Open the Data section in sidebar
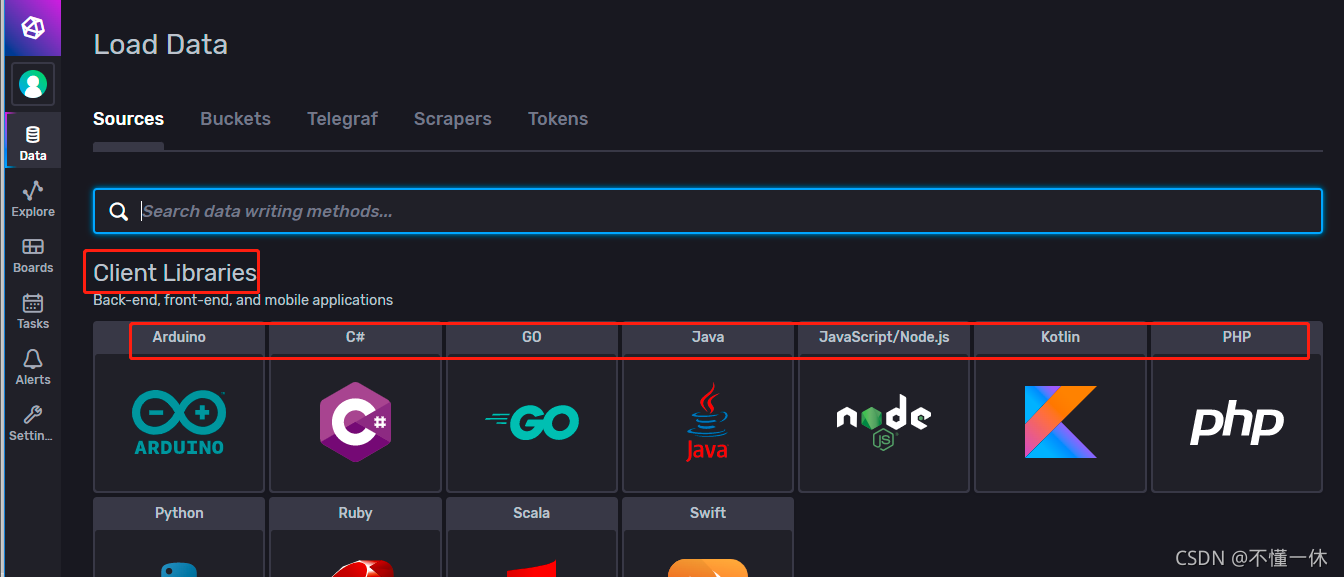This screenshot has height=577, width=1344. (x=33, y=141)
